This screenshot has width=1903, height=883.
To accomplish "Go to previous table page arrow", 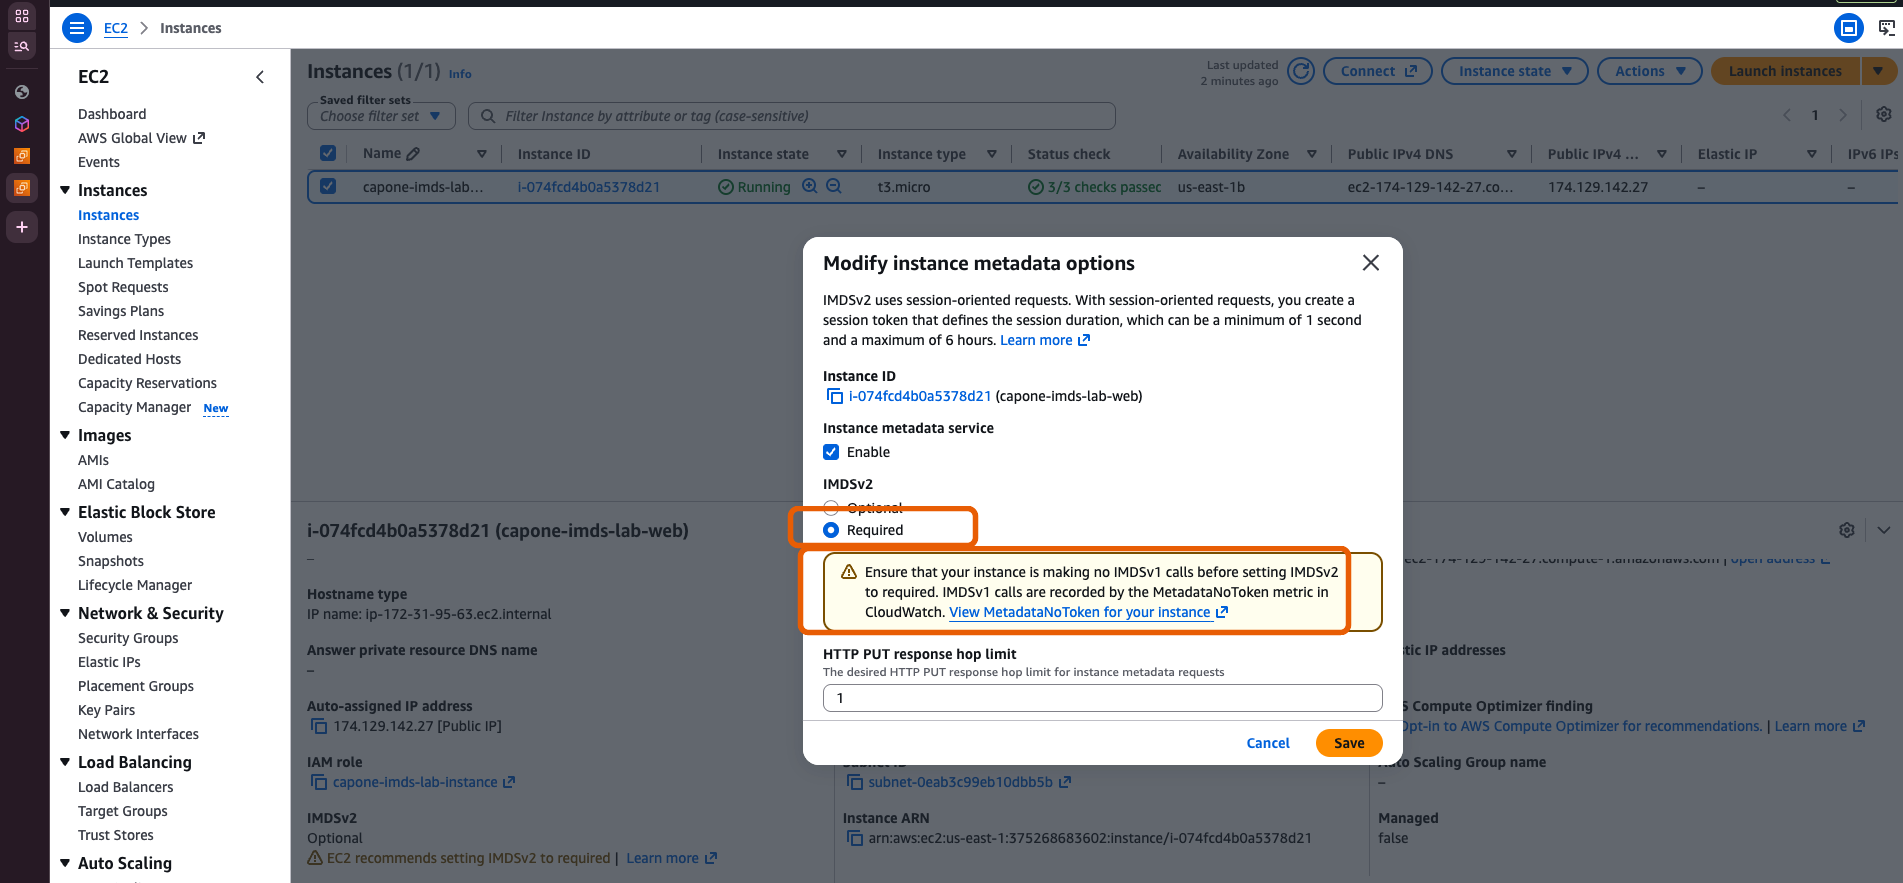I will point(1787,115).
